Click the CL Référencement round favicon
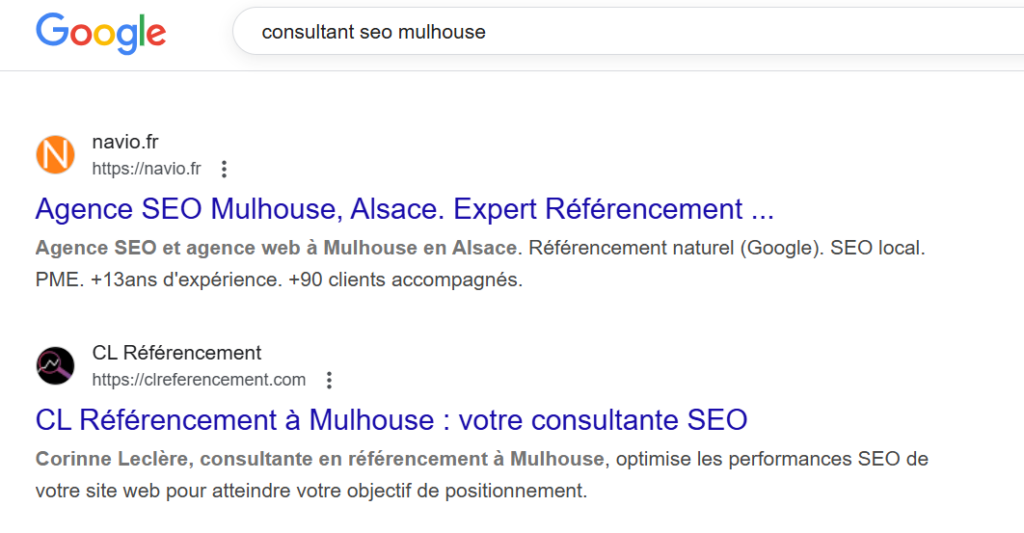The width and height of the screenshot is (1024, 533). (x=55, y=366)
